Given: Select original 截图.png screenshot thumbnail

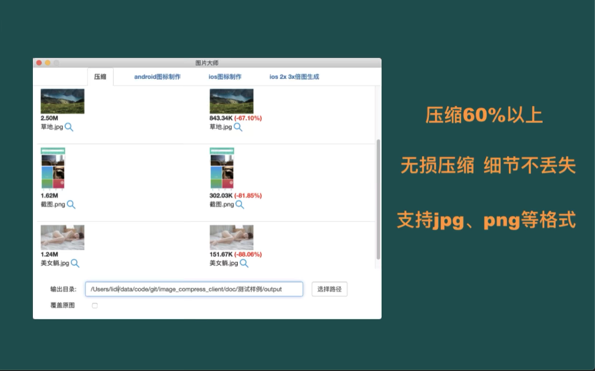Looking at the screenshot, I should (53, 168).
